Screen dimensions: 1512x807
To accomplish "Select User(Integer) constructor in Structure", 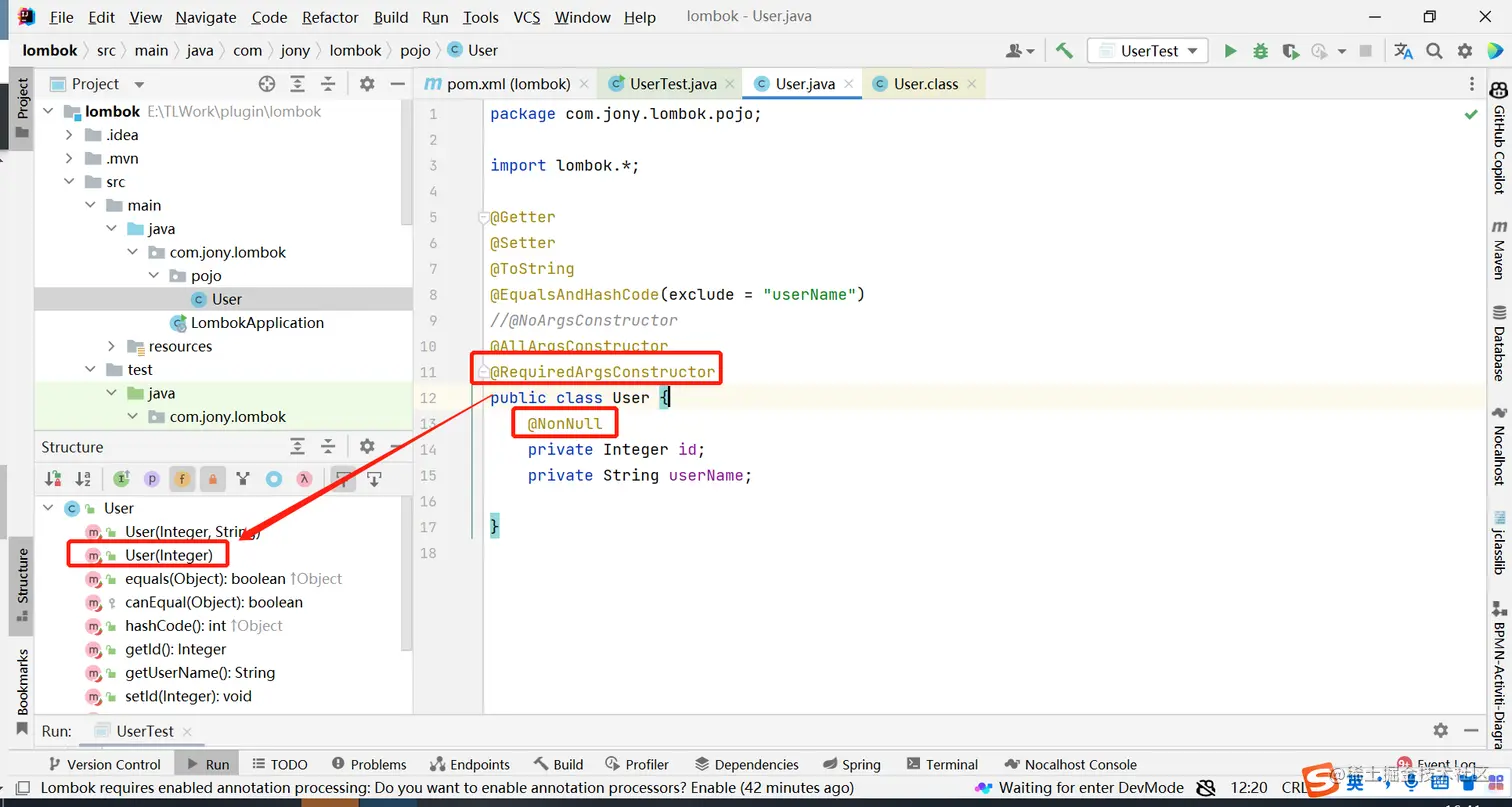I will click(169, 555).
